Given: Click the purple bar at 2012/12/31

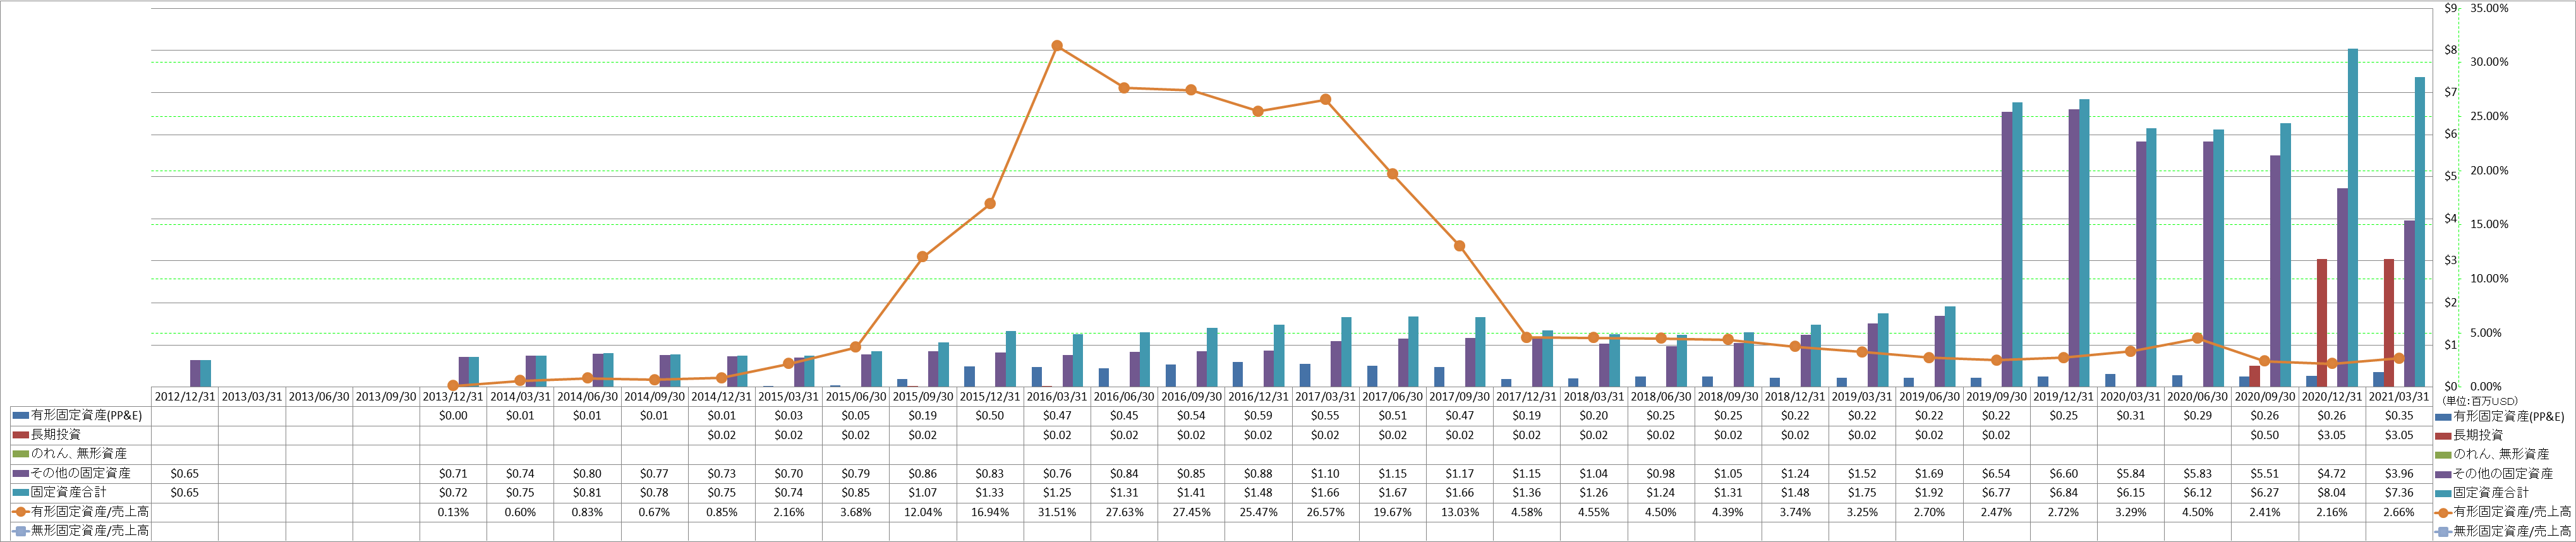Looking at the screenshot, I should [x=195, y=373].
